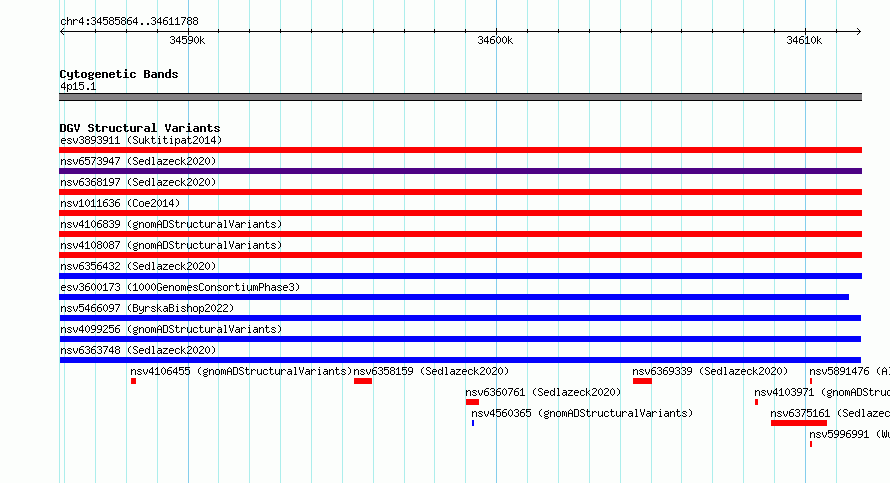Open nsv6360761 (Sedlazeck2020) label

point(543,392)
